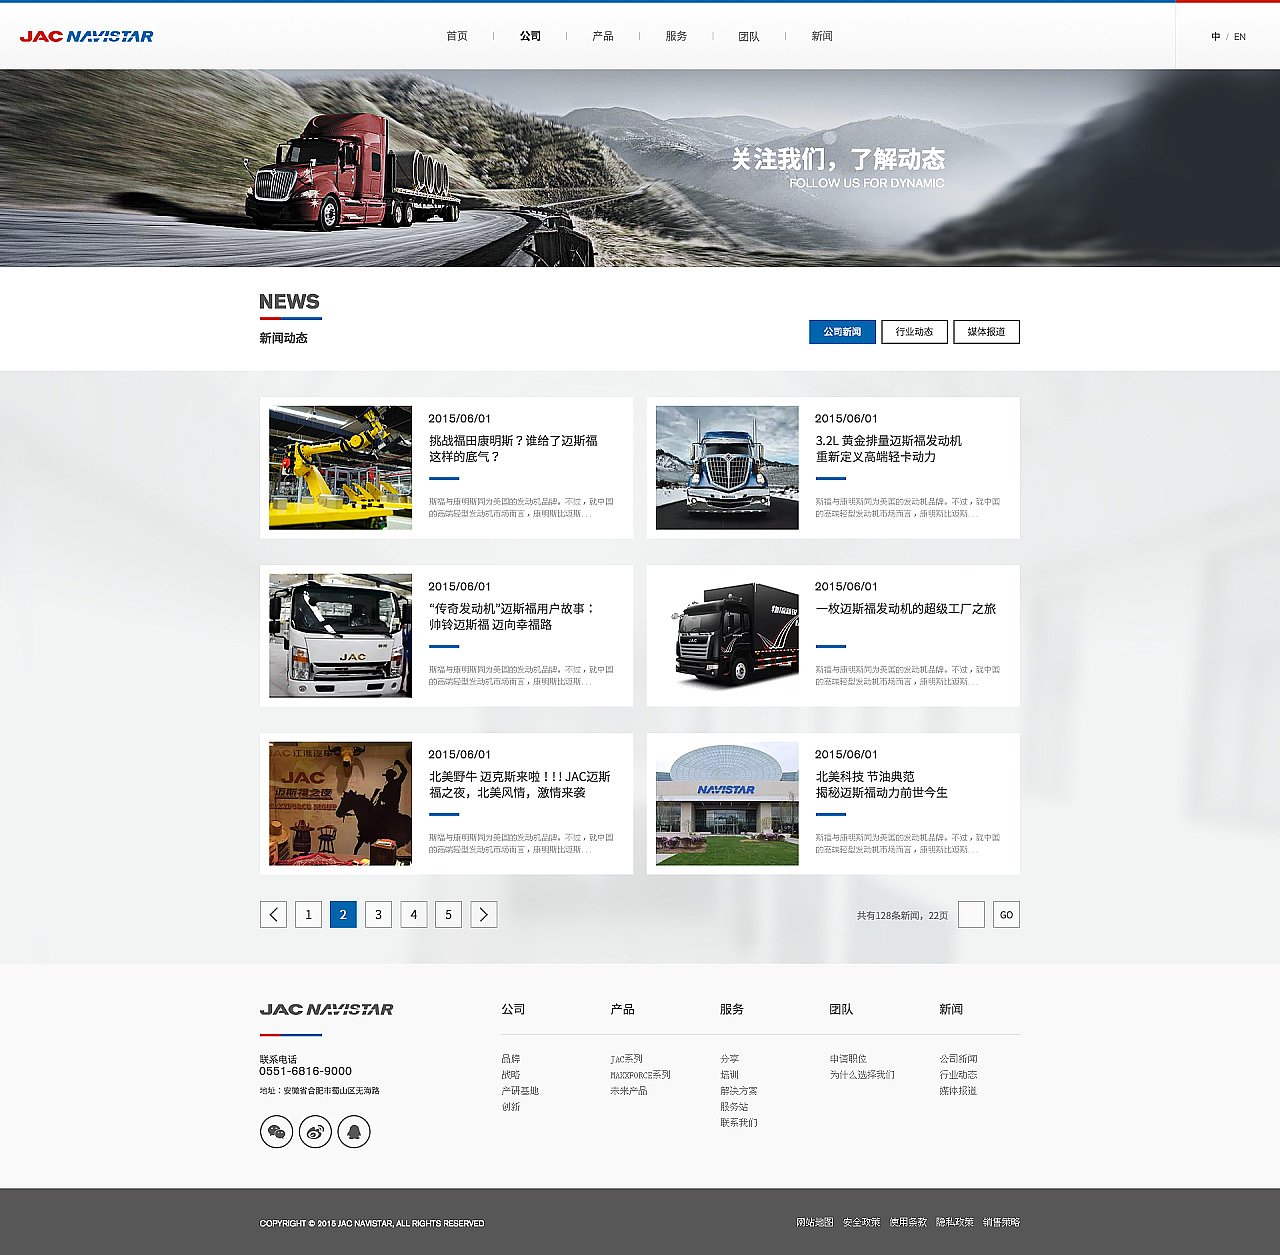Open the 北美科技 节油典范 headline
Viewport: 1280px width, 1255px height.
tap(881, 785)
